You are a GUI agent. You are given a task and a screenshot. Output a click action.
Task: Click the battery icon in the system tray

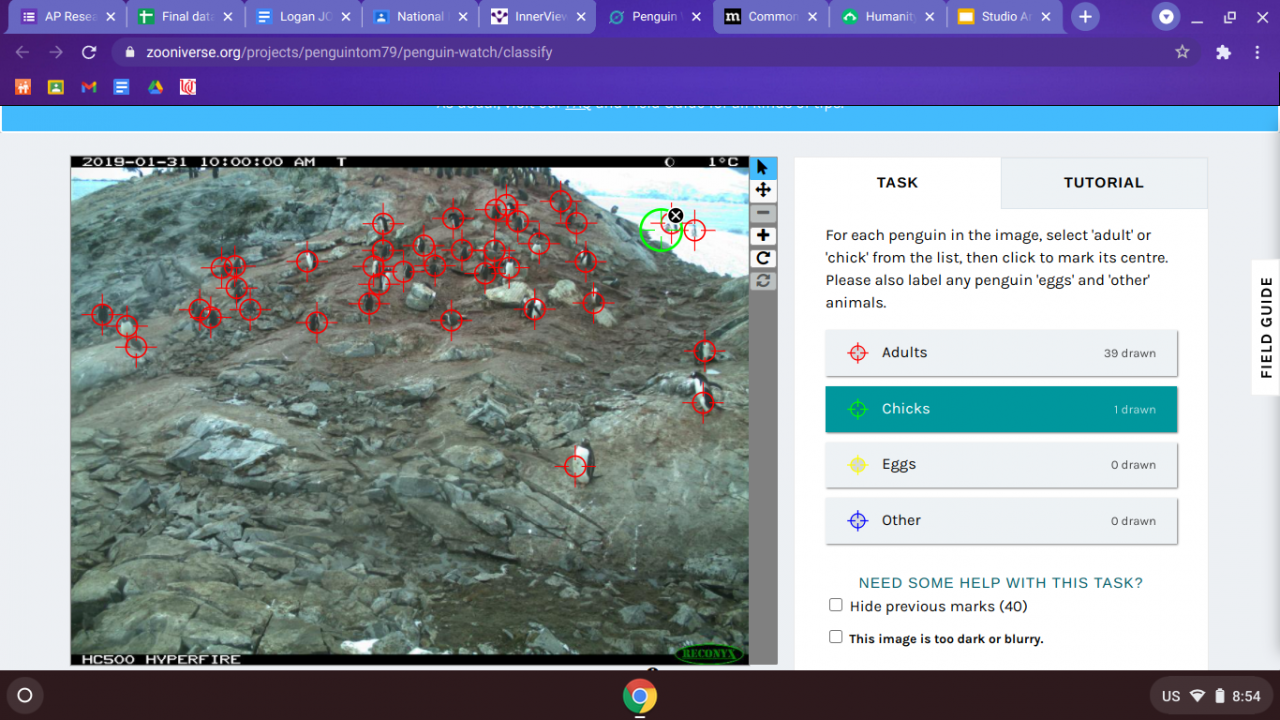coord(1218,696)
